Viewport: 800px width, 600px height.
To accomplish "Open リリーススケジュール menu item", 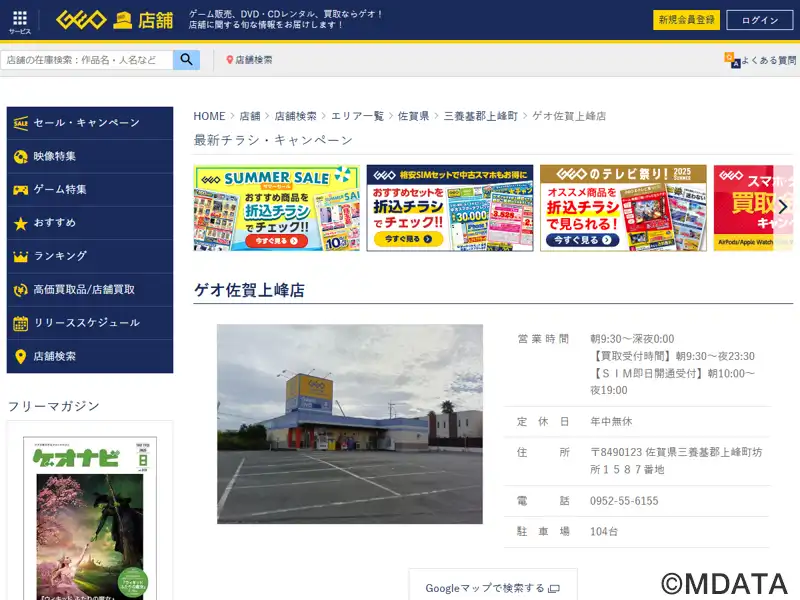I will (90, 323).
